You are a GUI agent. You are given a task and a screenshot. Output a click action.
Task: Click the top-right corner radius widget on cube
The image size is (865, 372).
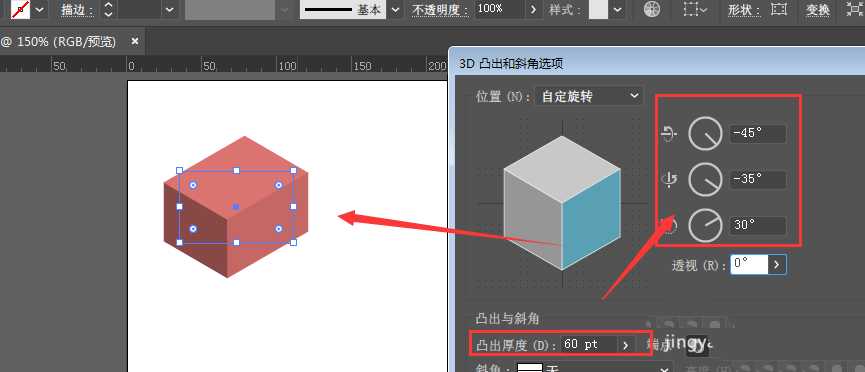pyautogui.click(x=279, y=185)
